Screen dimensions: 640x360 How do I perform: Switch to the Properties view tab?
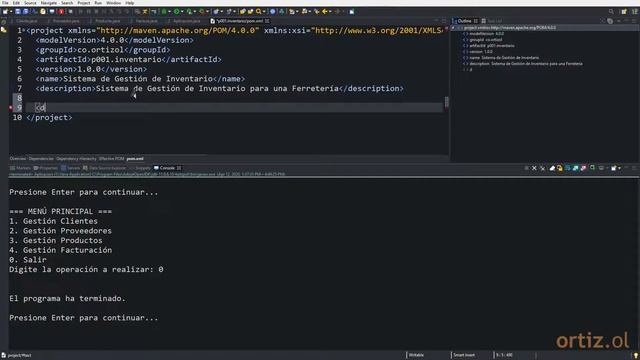pyautogui.click(x=46, y=168)
